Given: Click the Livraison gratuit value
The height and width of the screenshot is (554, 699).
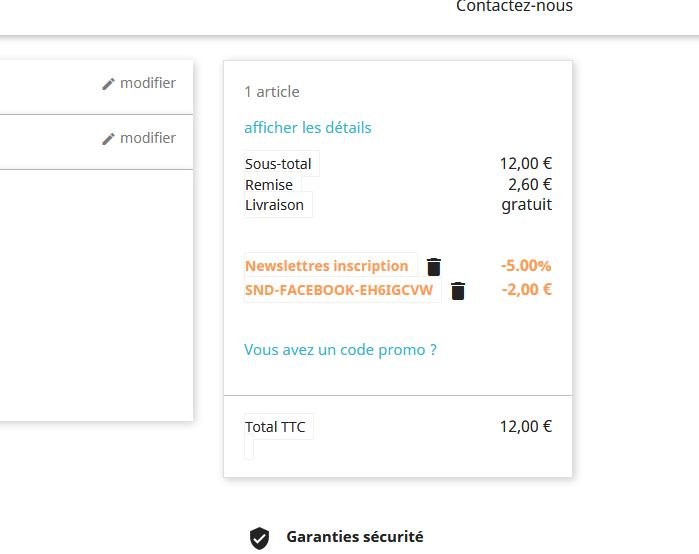Looking at the screenshot, I should [526, 205].
